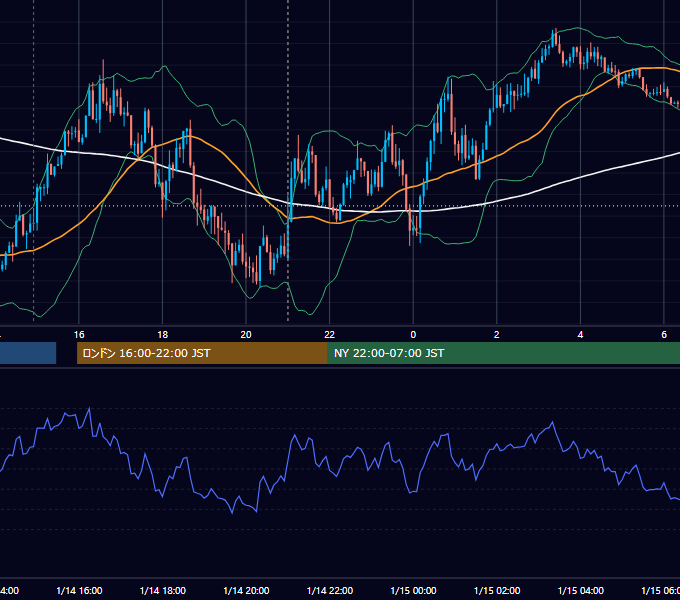Click the blue session bar before ロンドン
This screenshot has width=680, height=600.
point(28,353)
